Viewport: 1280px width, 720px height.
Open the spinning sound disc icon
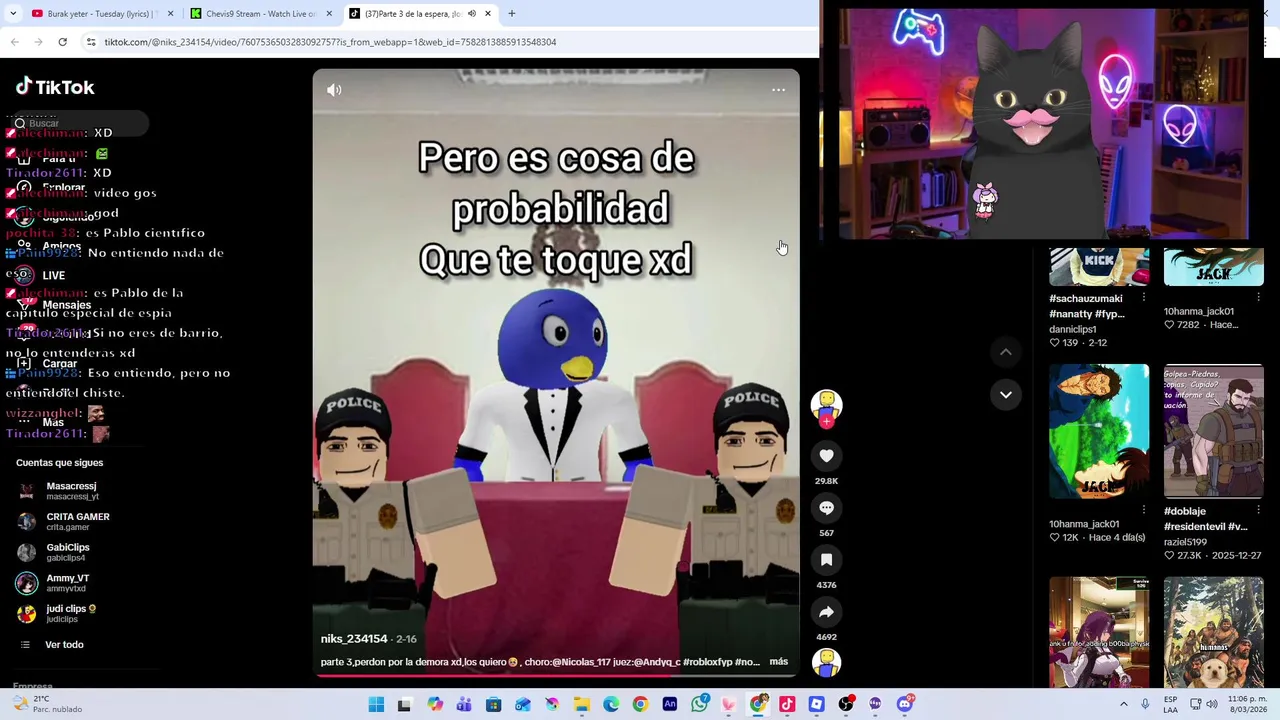coord(826,662)
